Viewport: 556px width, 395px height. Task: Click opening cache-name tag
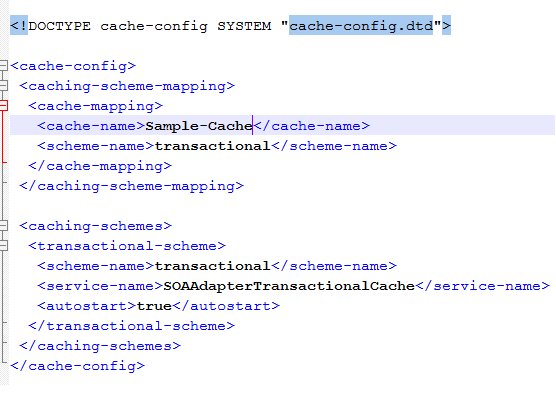91,126
